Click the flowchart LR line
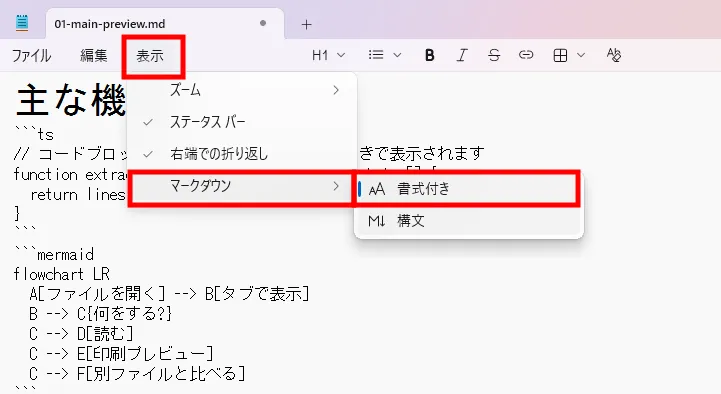The height and width of the screenshot is (394, 721). coord(62,274)
